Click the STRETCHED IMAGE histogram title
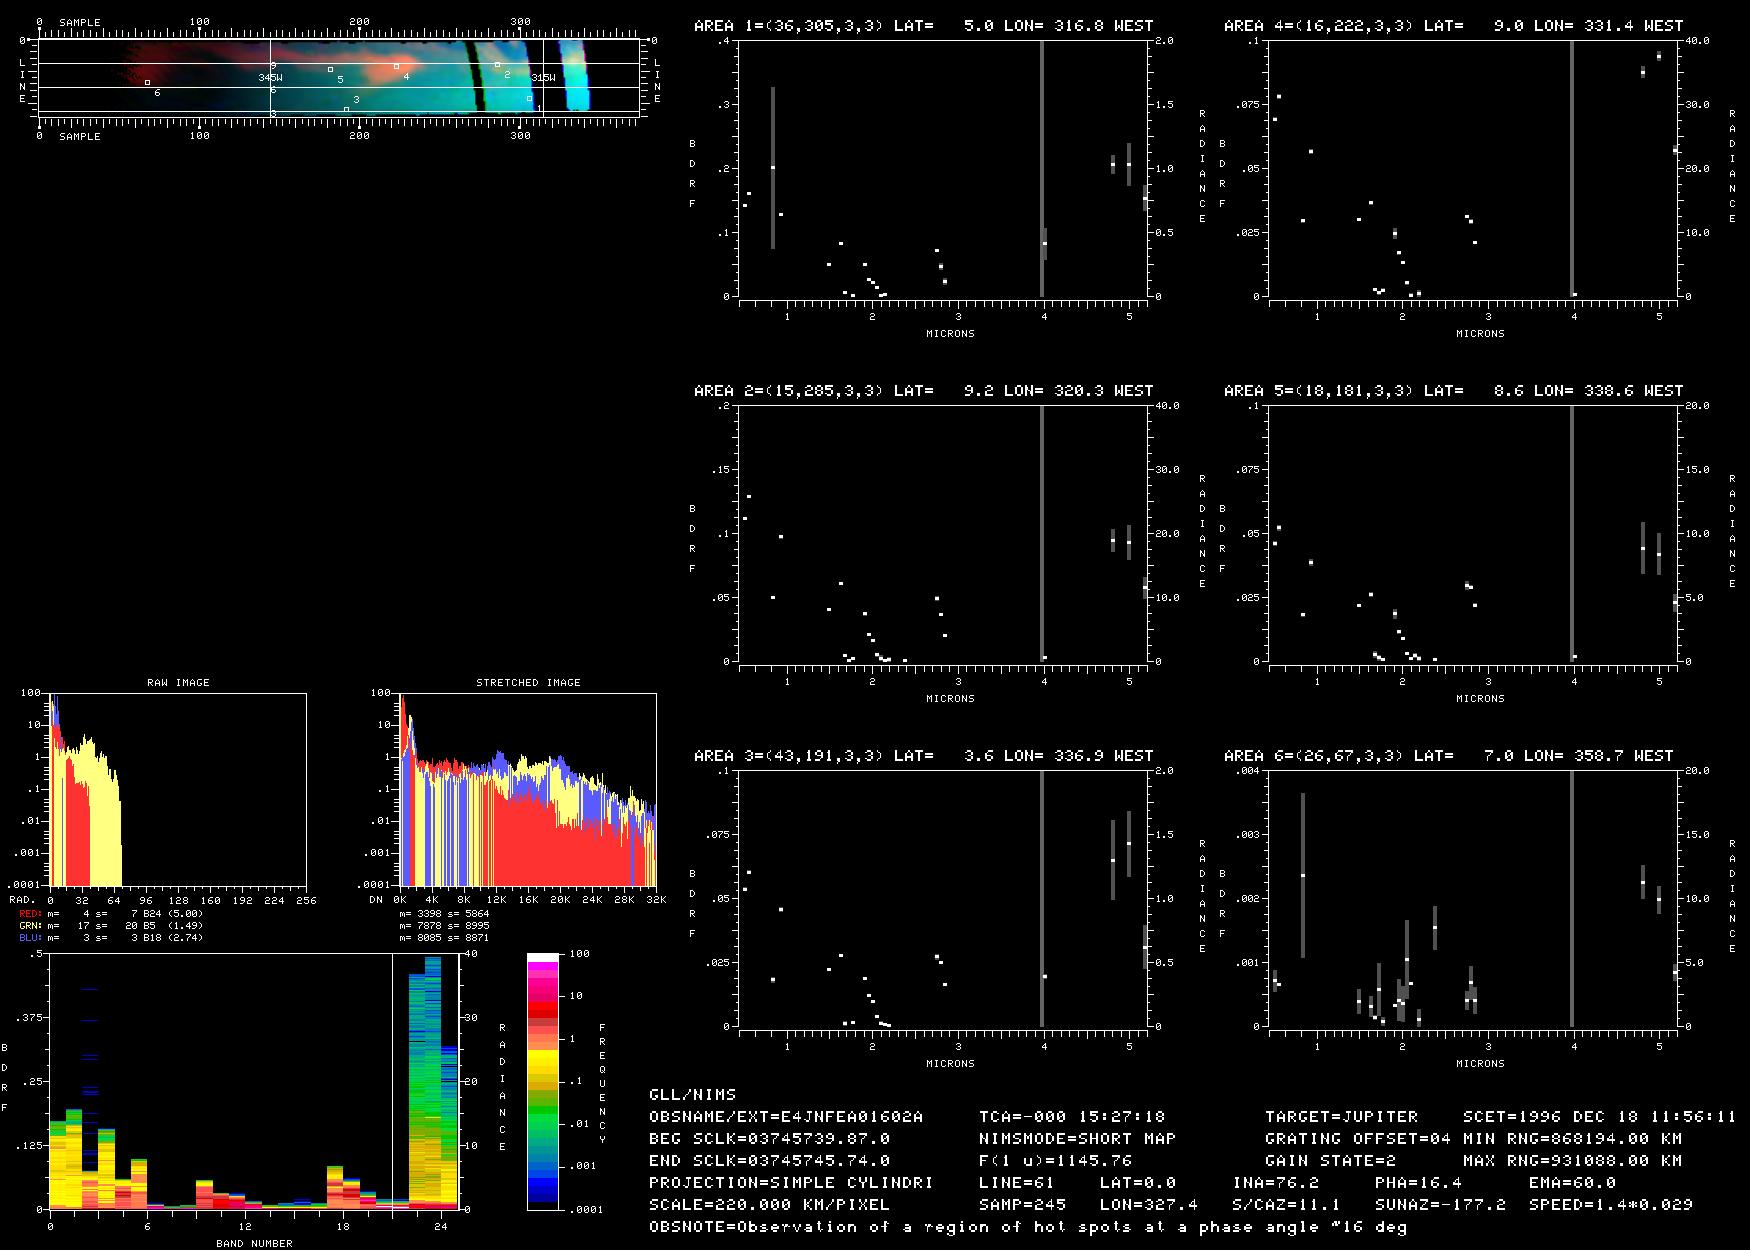 coord(528,683)
